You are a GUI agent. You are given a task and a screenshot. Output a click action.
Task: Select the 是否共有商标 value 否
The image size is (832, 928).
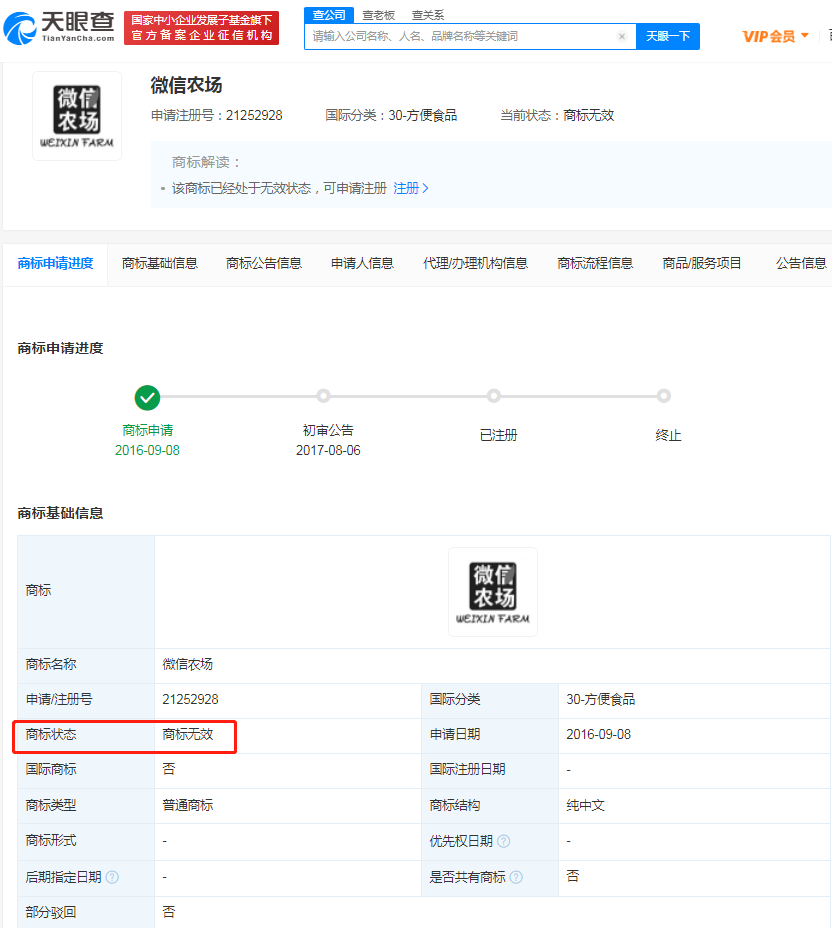[573, 876]
